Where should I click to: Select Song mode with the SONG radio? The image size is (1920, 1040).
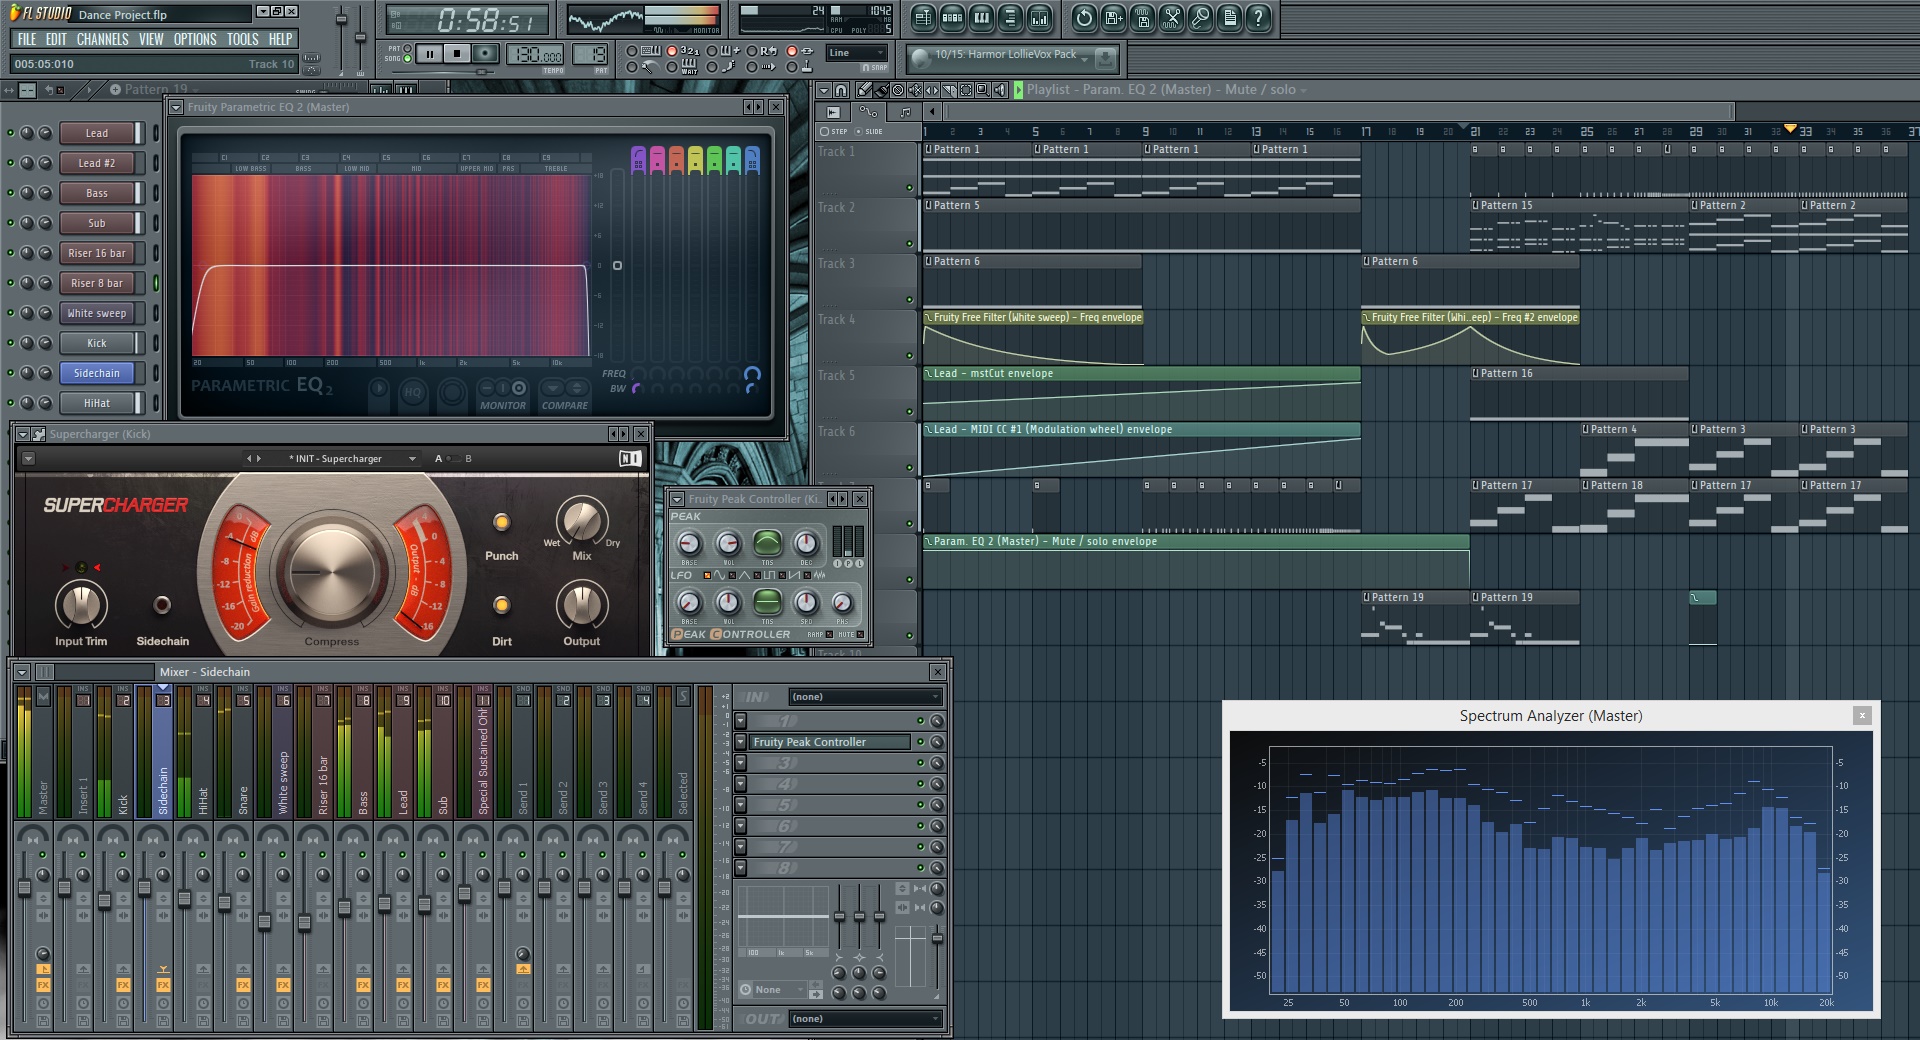409,59
